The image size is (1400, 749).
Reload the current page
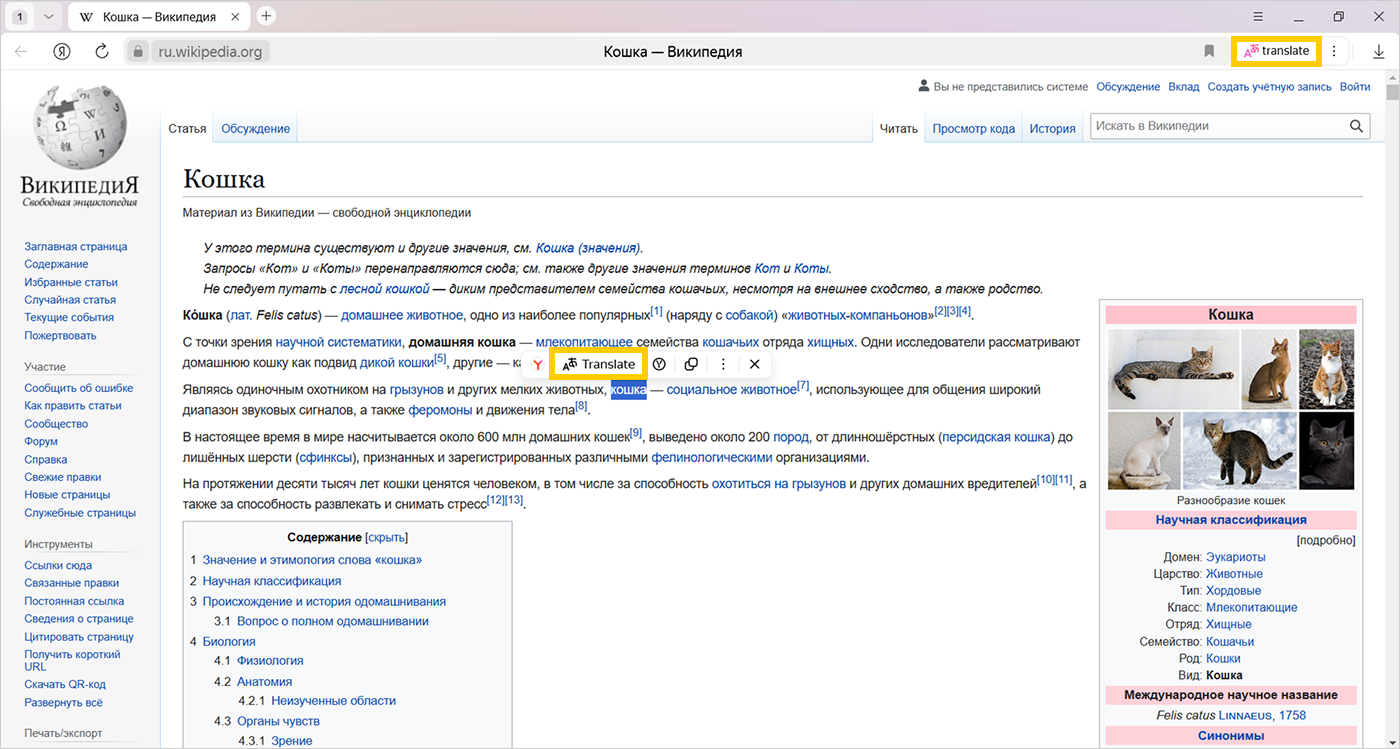101,52
